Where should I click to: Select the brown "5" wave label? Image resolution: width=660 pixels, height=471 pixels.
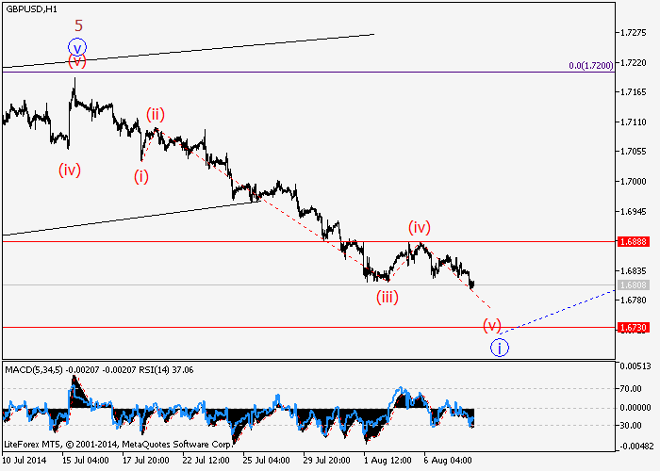79,26
